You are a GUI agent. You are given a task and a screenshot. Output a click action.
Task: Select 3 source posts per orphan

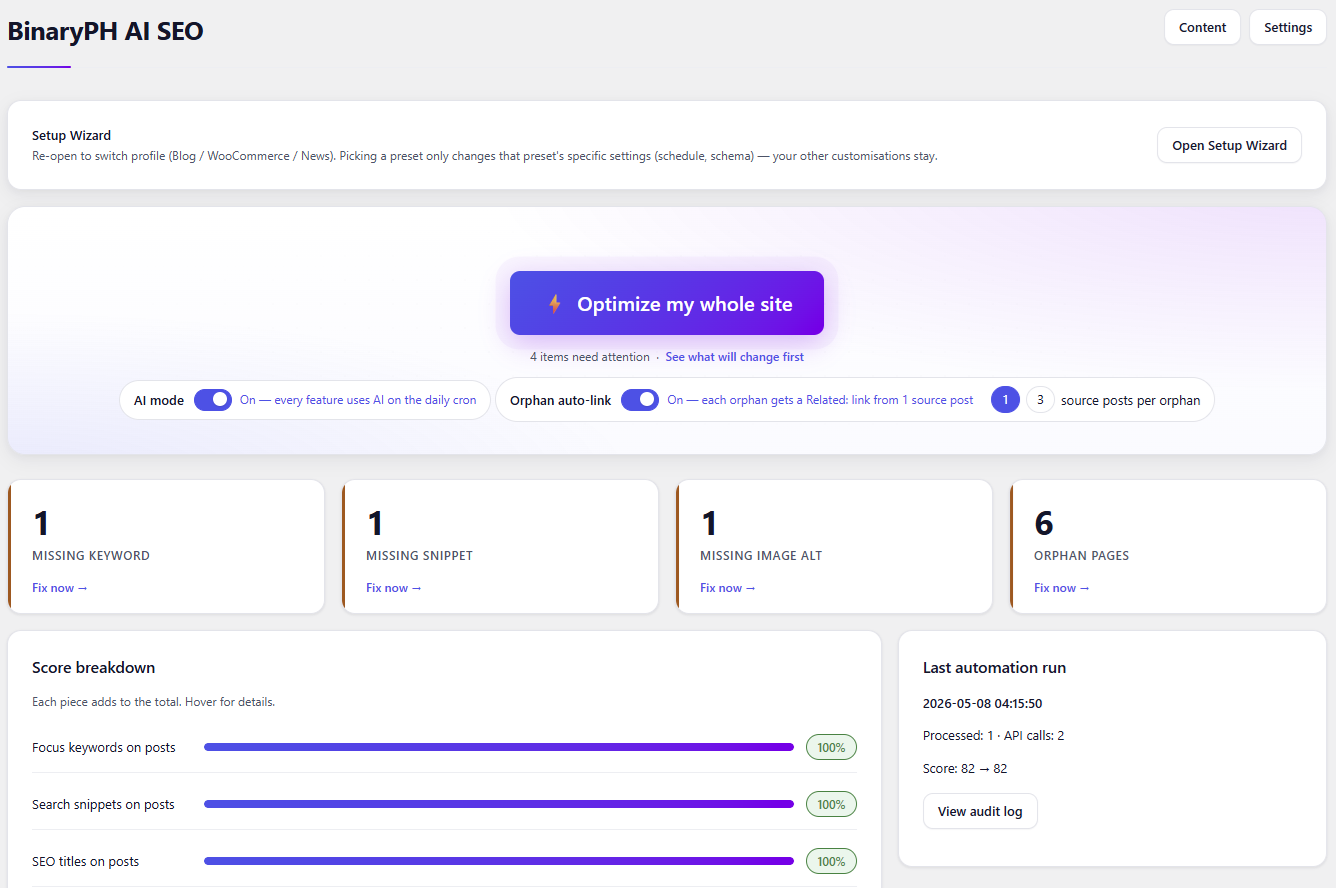click(x=1040, y=400)
